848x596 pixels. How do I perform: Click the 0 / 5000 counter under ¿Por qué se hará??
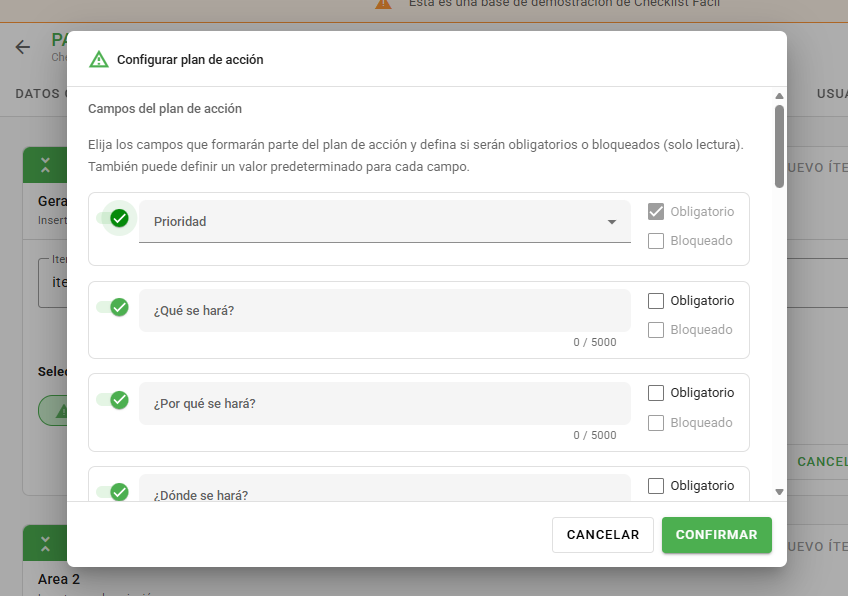[595, 435]
